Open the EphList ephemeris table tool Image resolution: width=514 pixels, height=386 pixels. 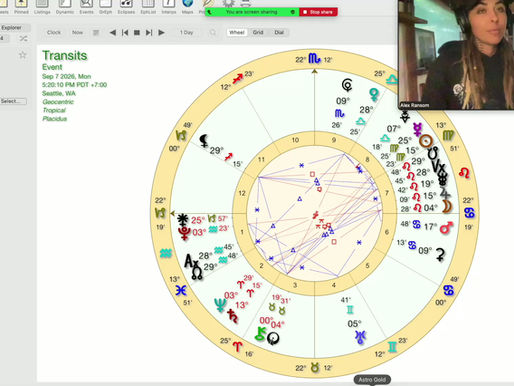pyautogui.click(x=148, y=7)
